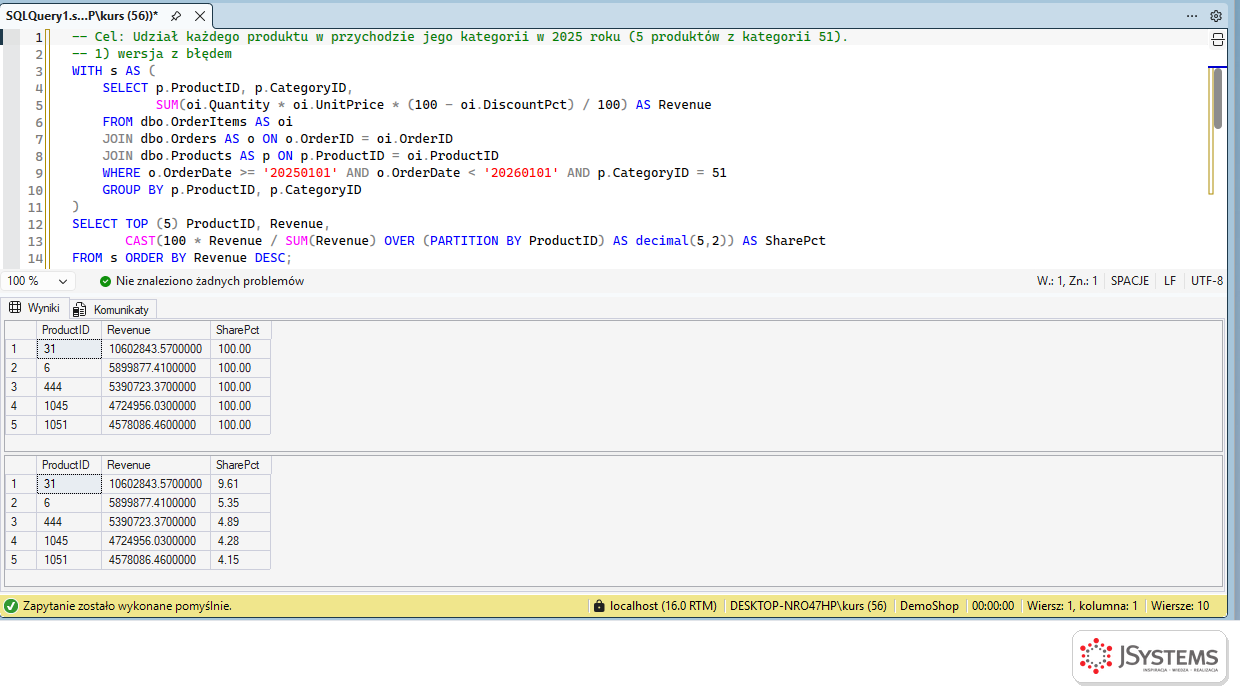Select the SharePct cell showing 4.89
This screenshot has height=692, width=1240.
(240, 522)
